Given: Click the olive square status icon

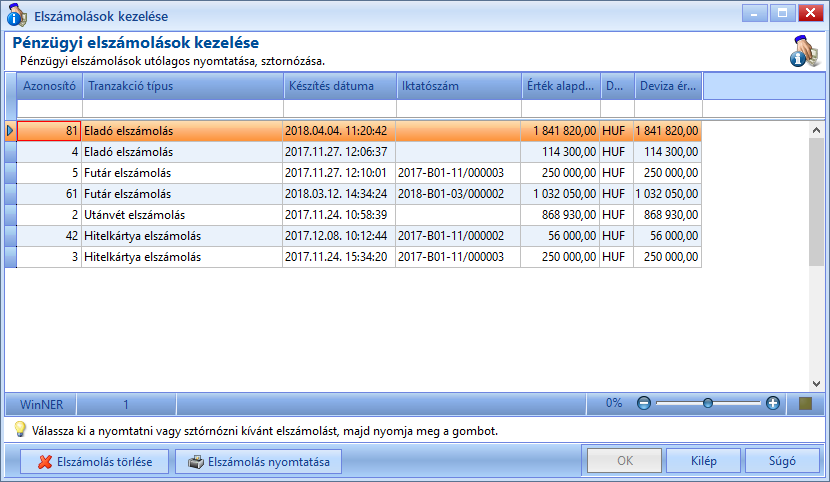Looking at the screenshot, I should tap(805, 404).
